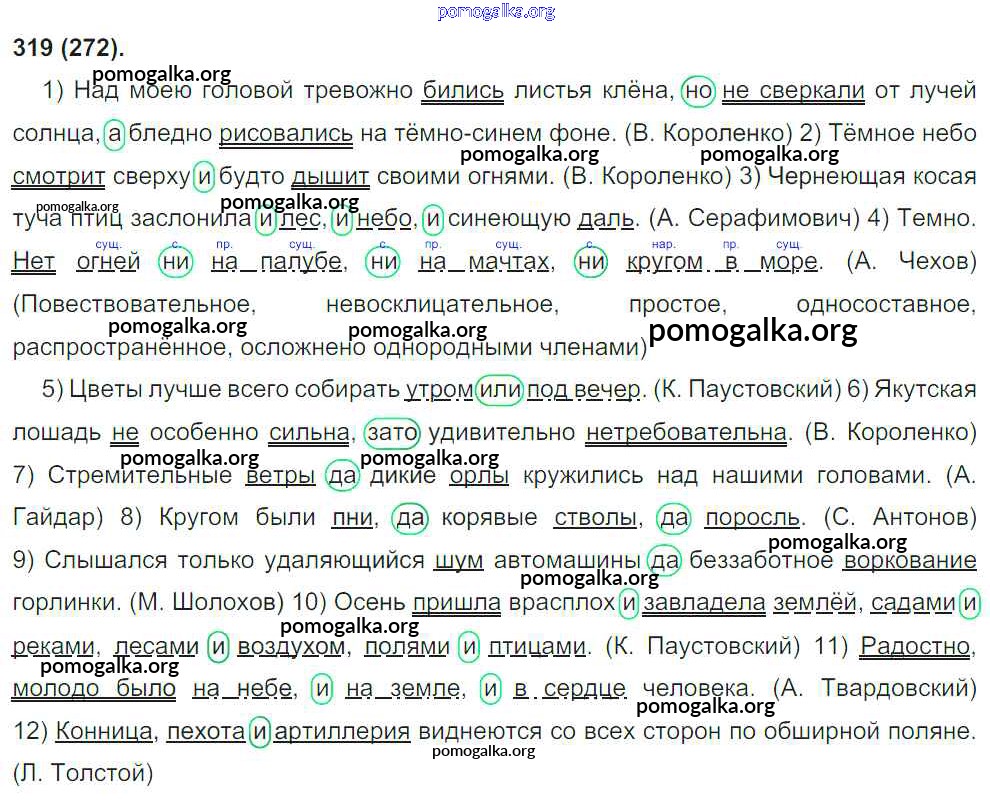Select the underlined word "артиллерия"

point(342,731)
